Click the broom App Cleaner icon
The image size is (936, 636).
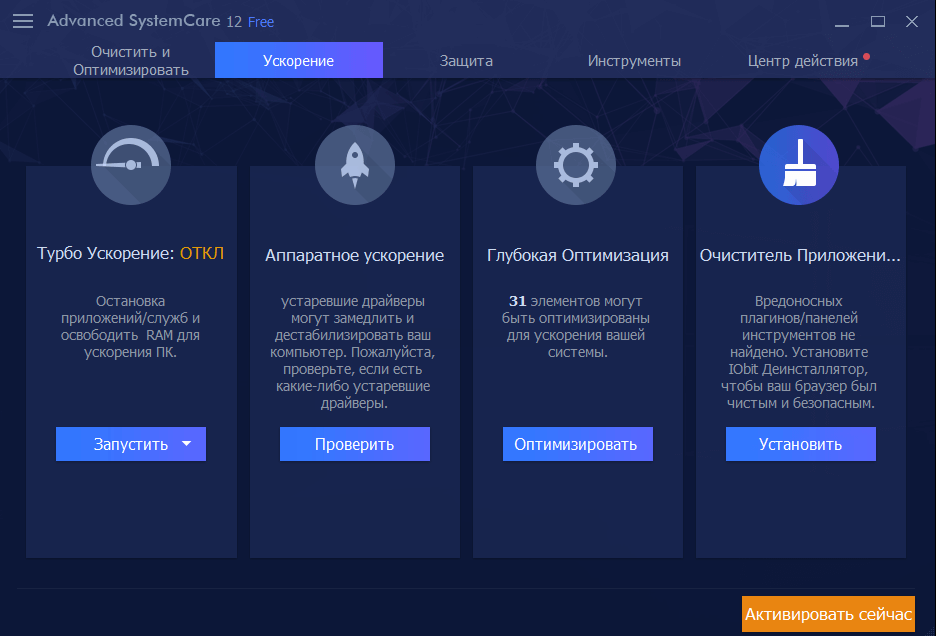tap(799, 165)
